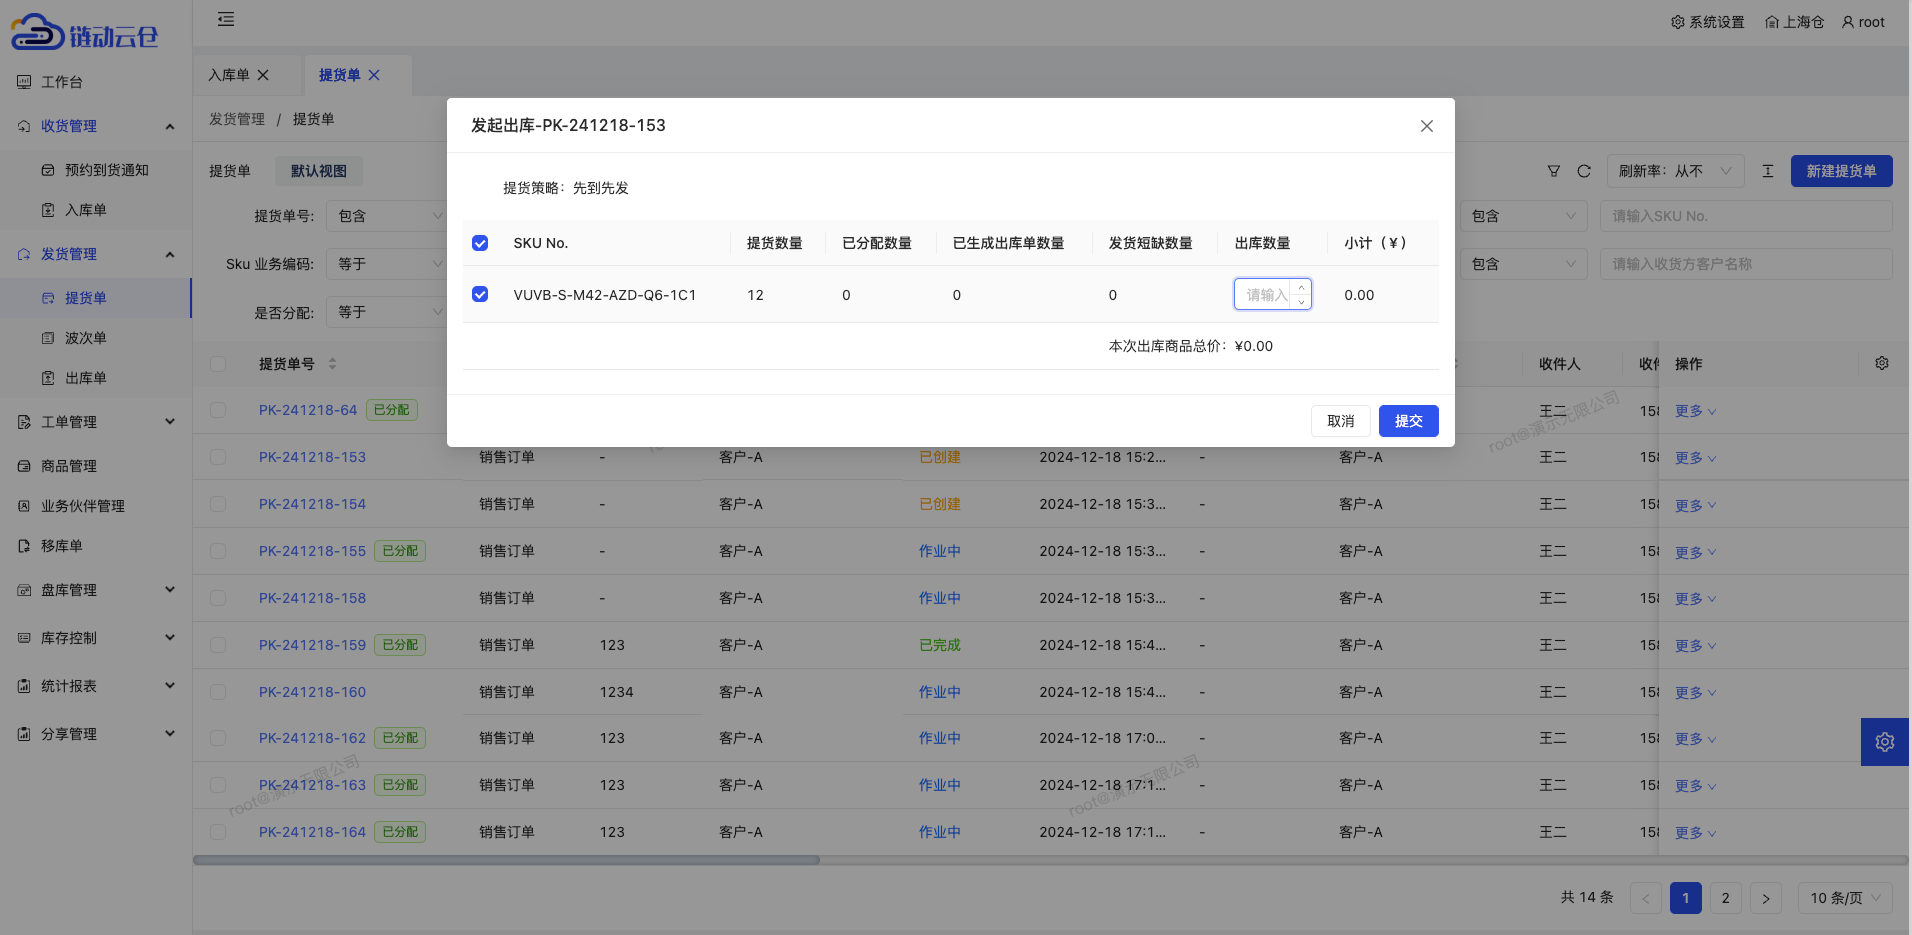Image resolution: width=1912 pixels, height=935 pixels.
Task: Click the filter funnel icon
Action: (x=1553, y=171)
